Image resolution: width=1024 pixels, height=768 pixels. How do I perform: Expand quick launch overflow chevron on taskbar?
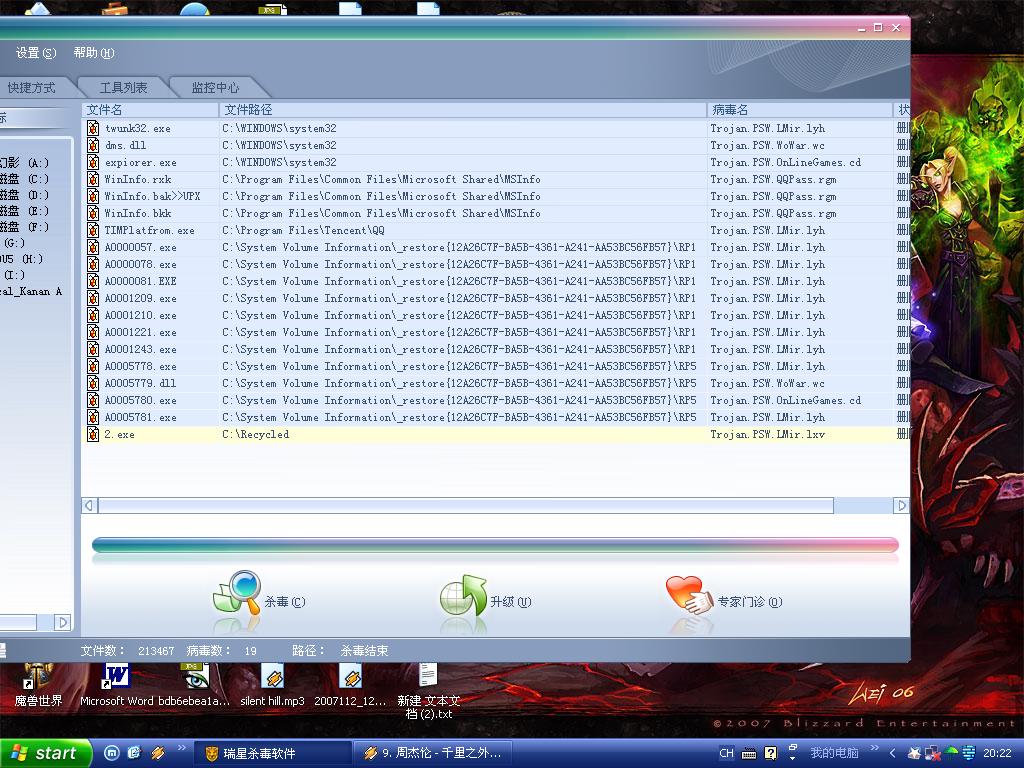pyautogui.click(x=182, y=748)
